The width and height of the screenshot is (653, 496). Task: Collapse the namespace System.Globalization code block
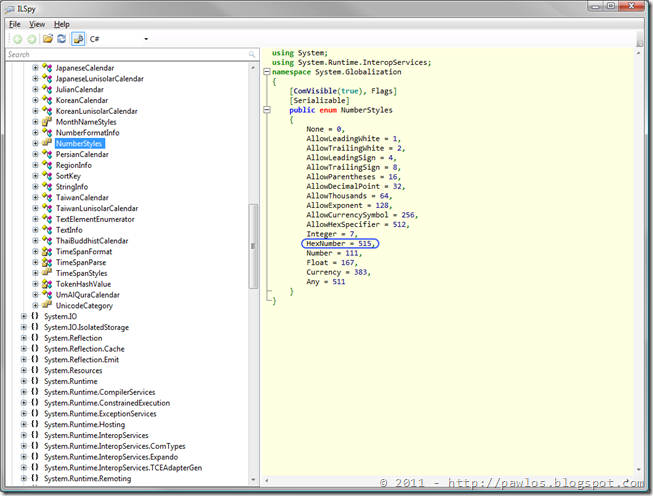coord(267,72)
